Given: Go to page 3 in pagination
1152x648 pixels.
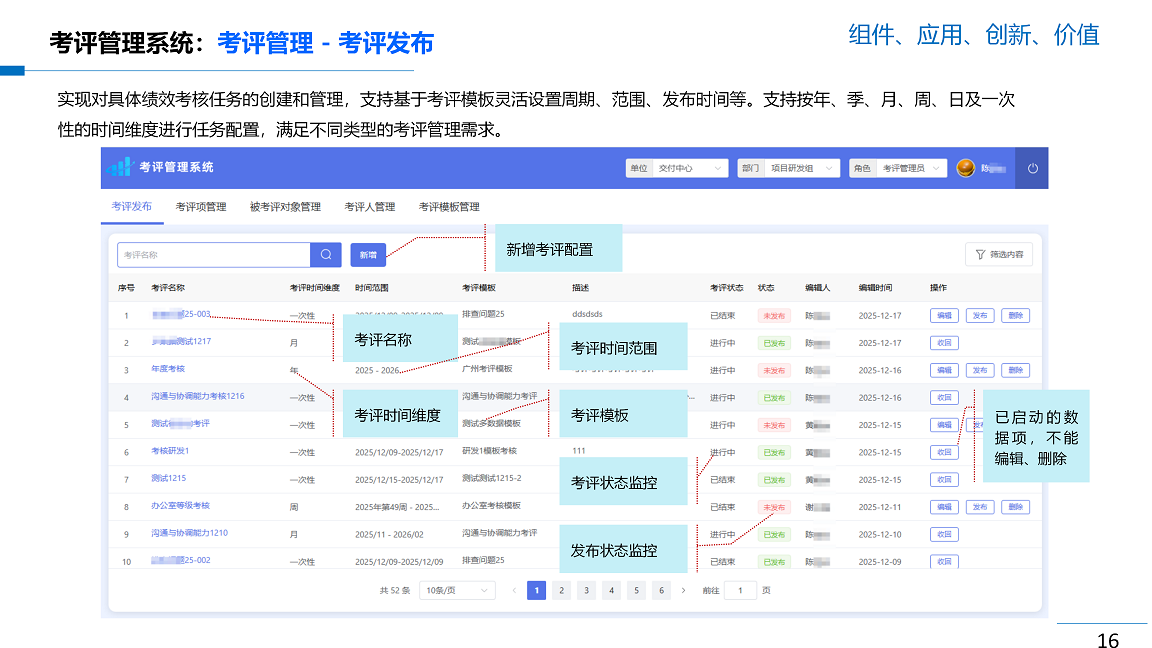Looking at the screenshot, I should [x=586, y=590].
